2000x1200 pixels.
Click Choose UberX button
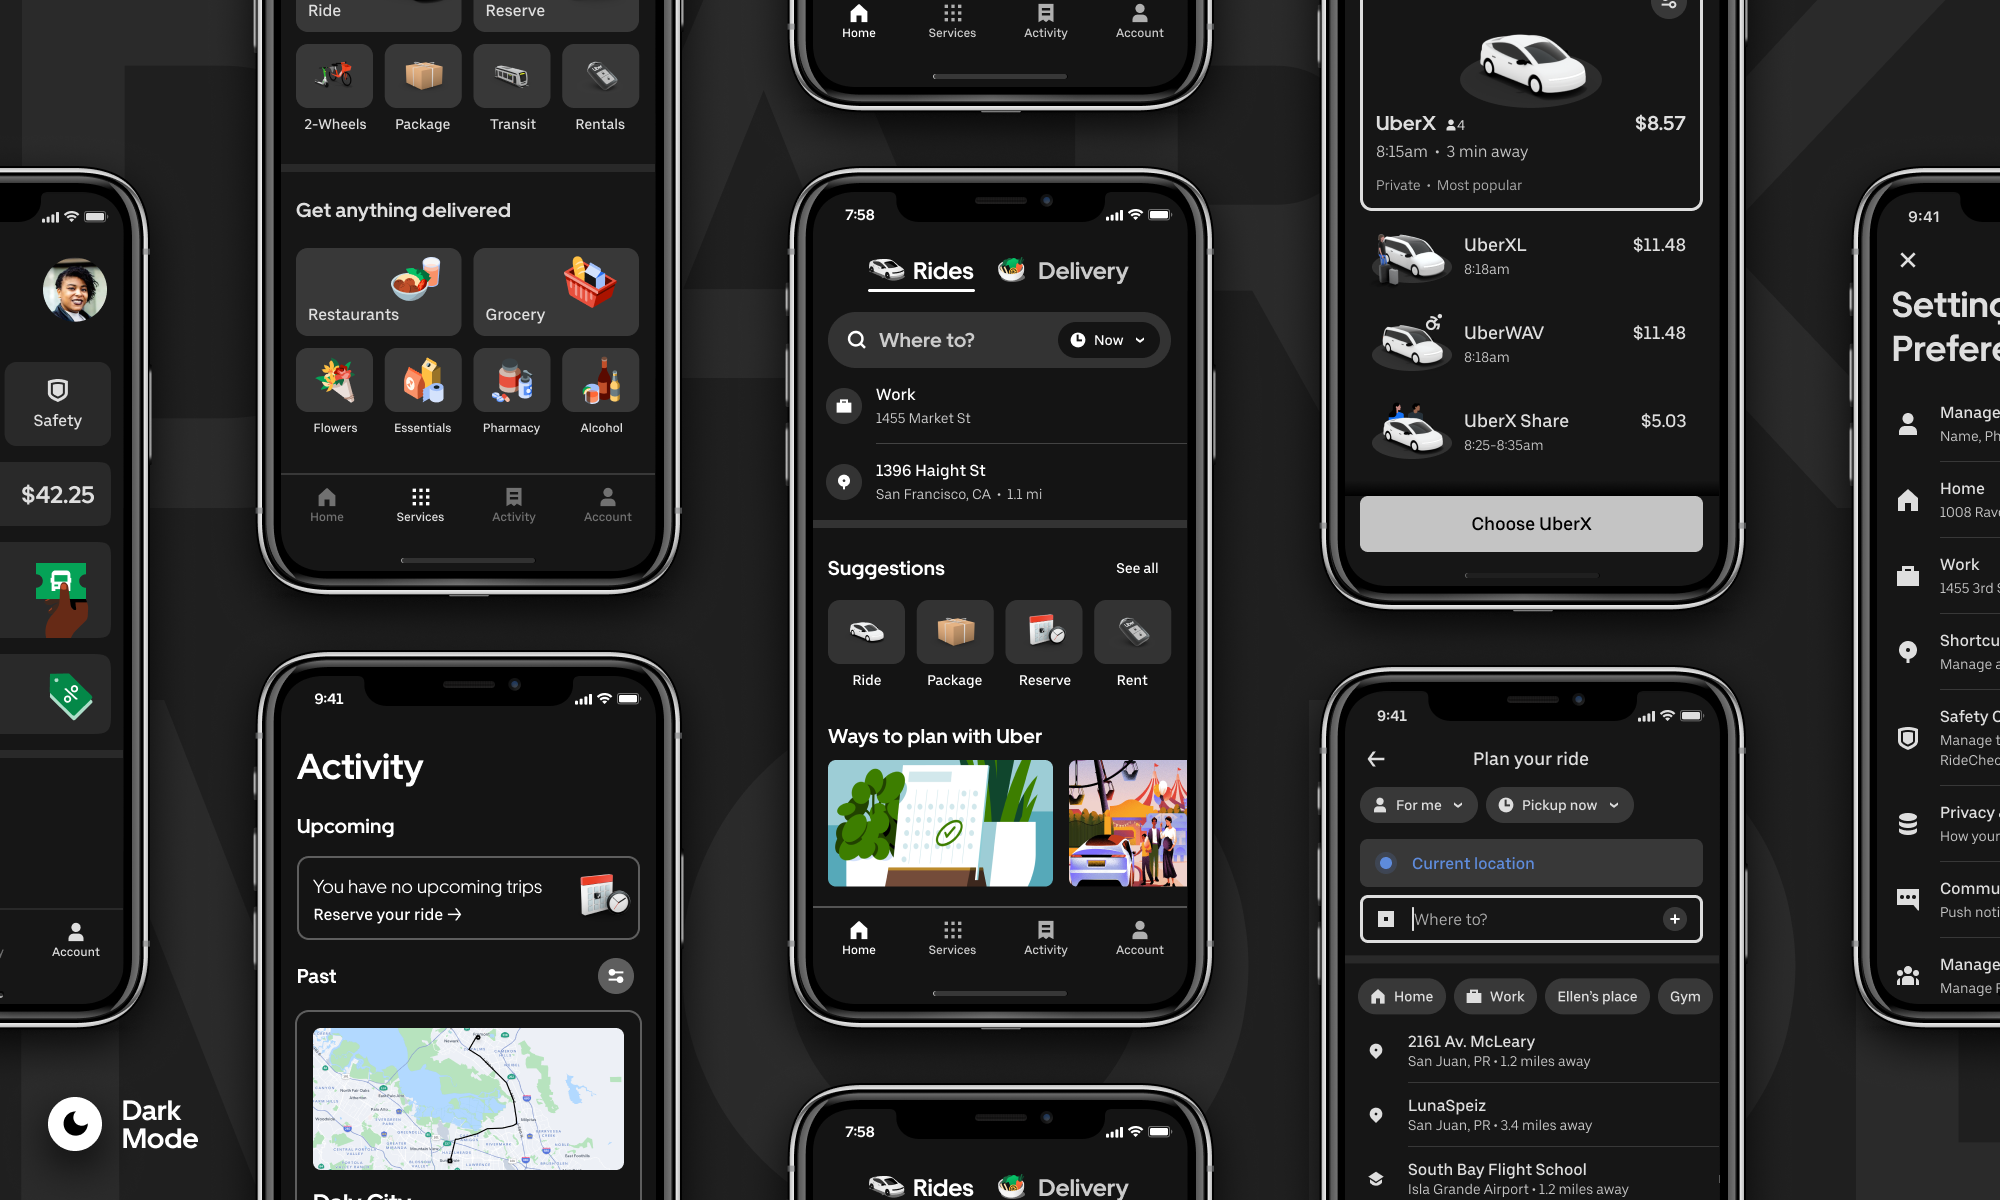coord(1531,523)
